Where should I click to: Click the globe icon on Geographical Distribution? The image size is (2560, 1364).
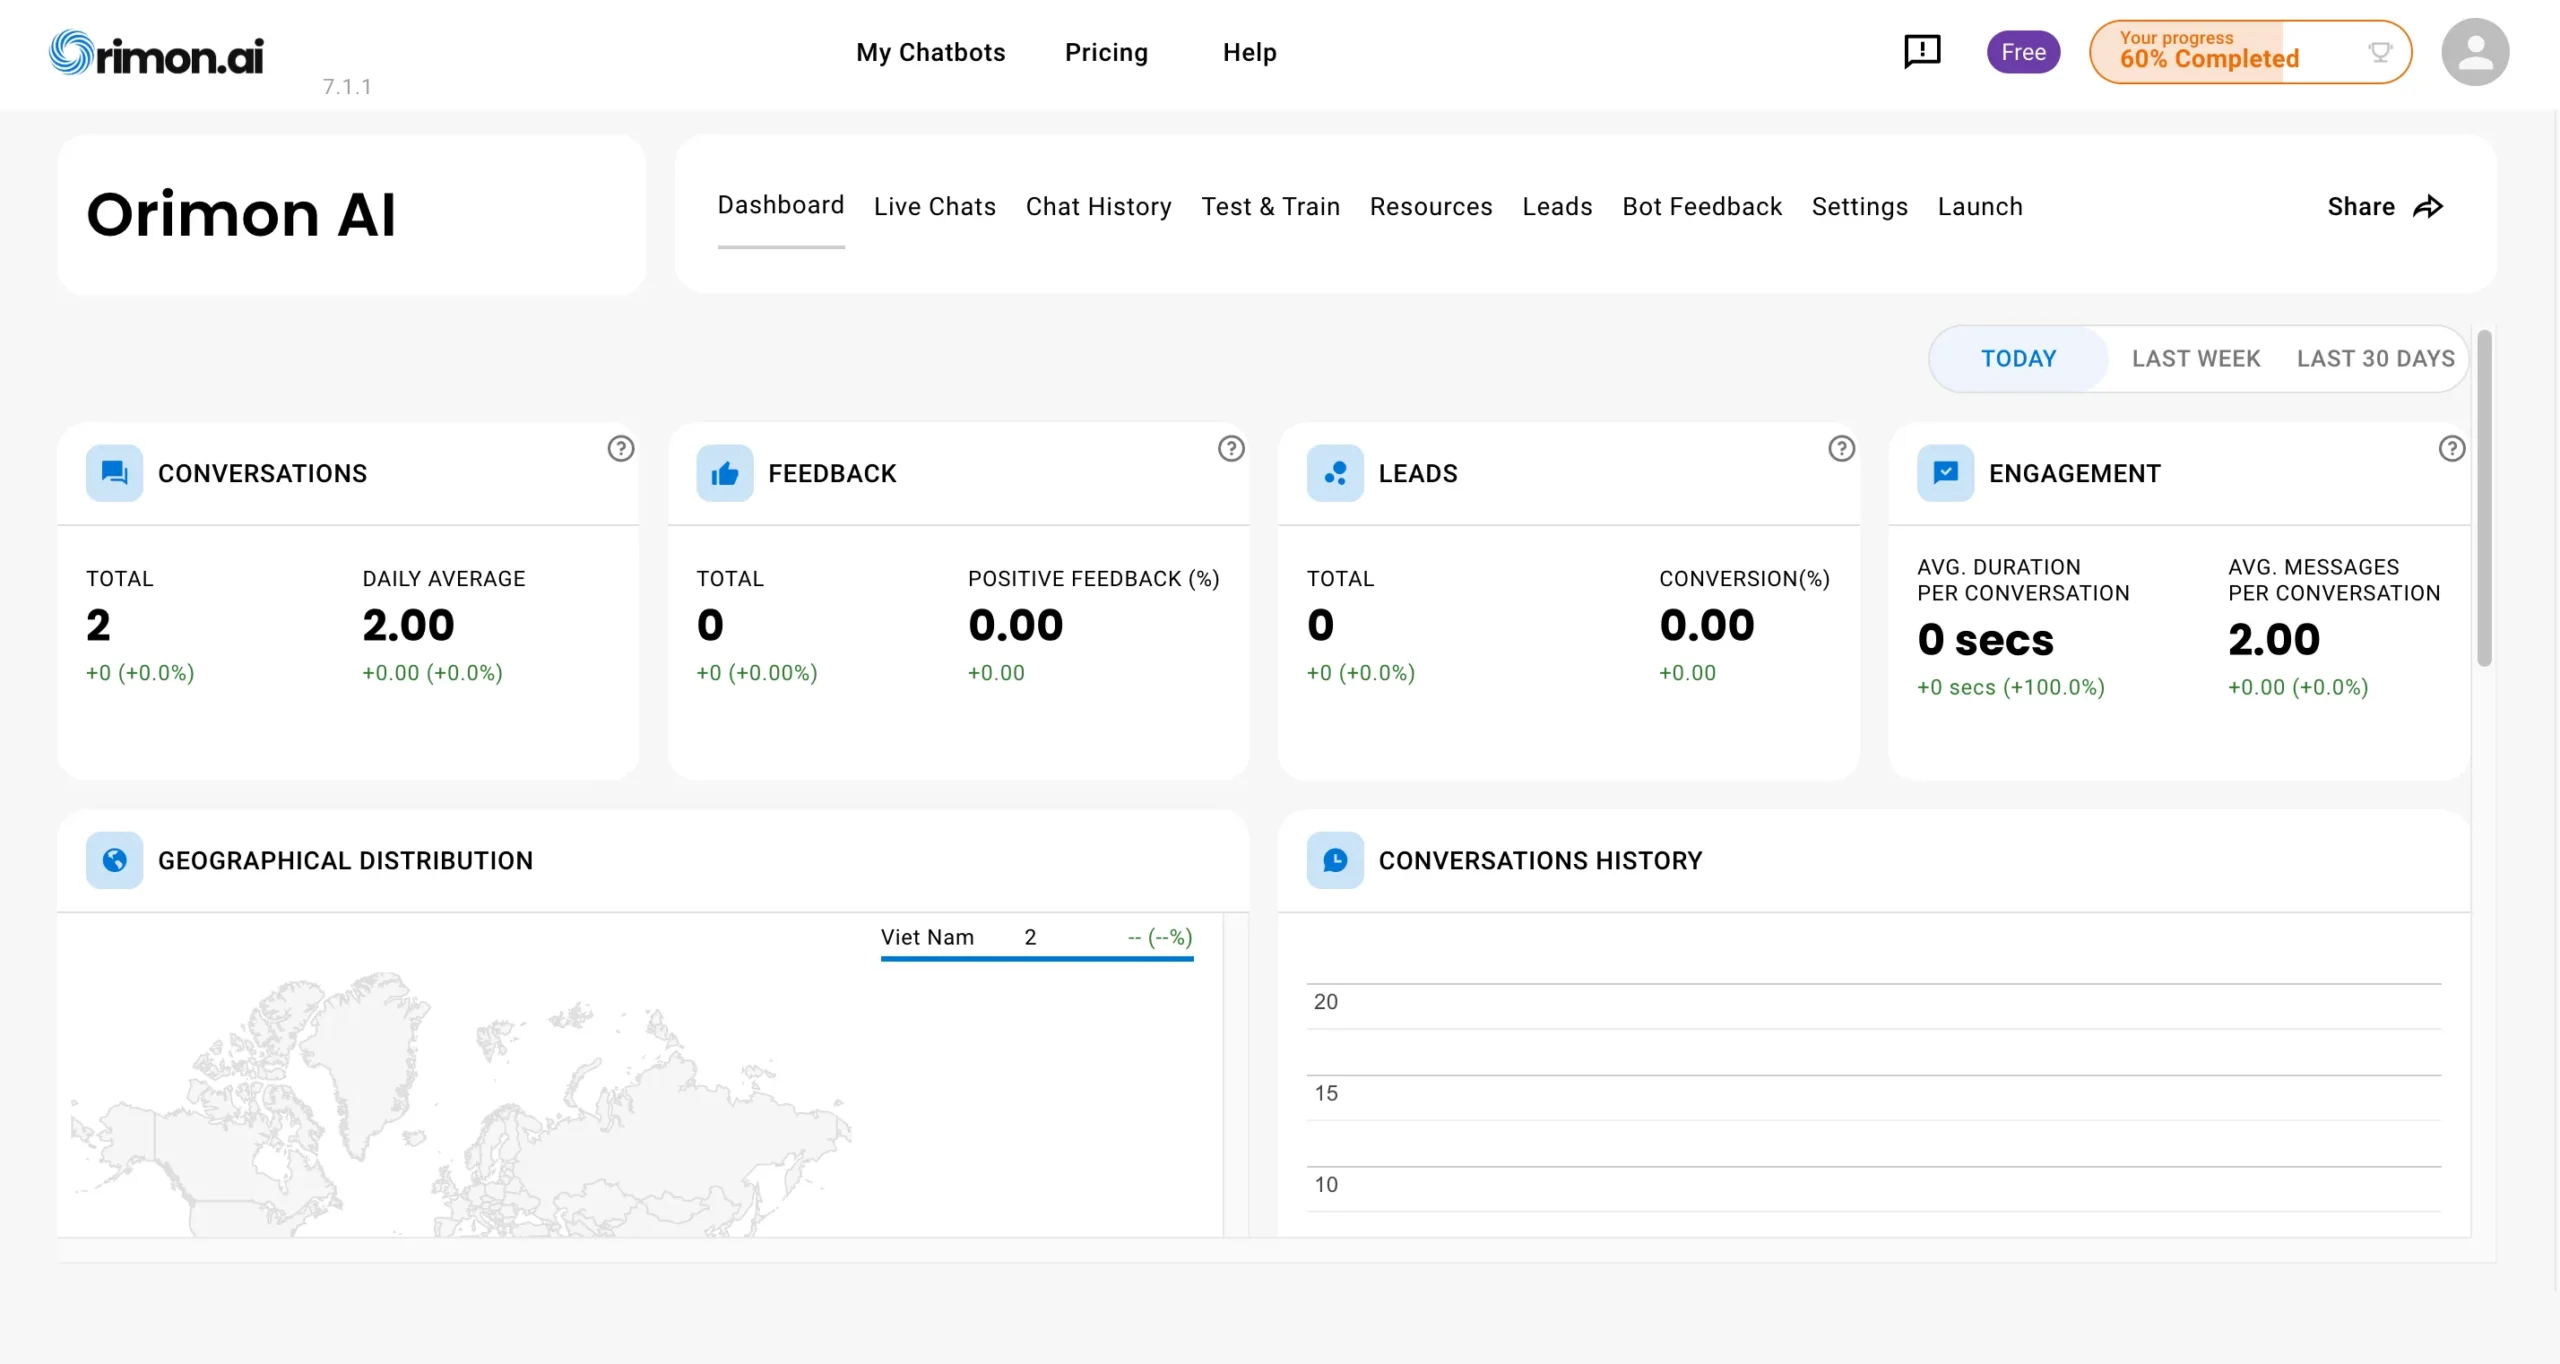[x=114, y=860]
